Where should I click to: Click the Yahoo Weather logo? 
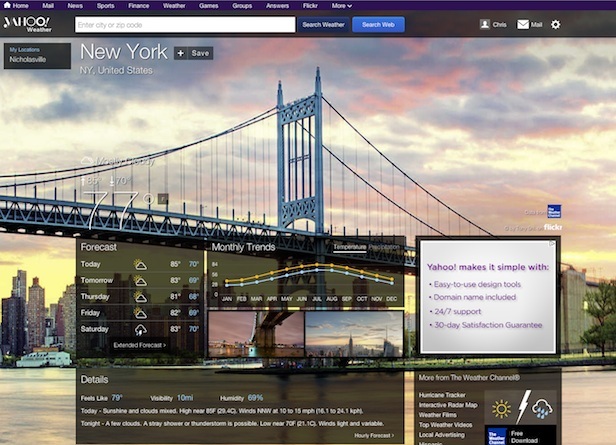25,23
